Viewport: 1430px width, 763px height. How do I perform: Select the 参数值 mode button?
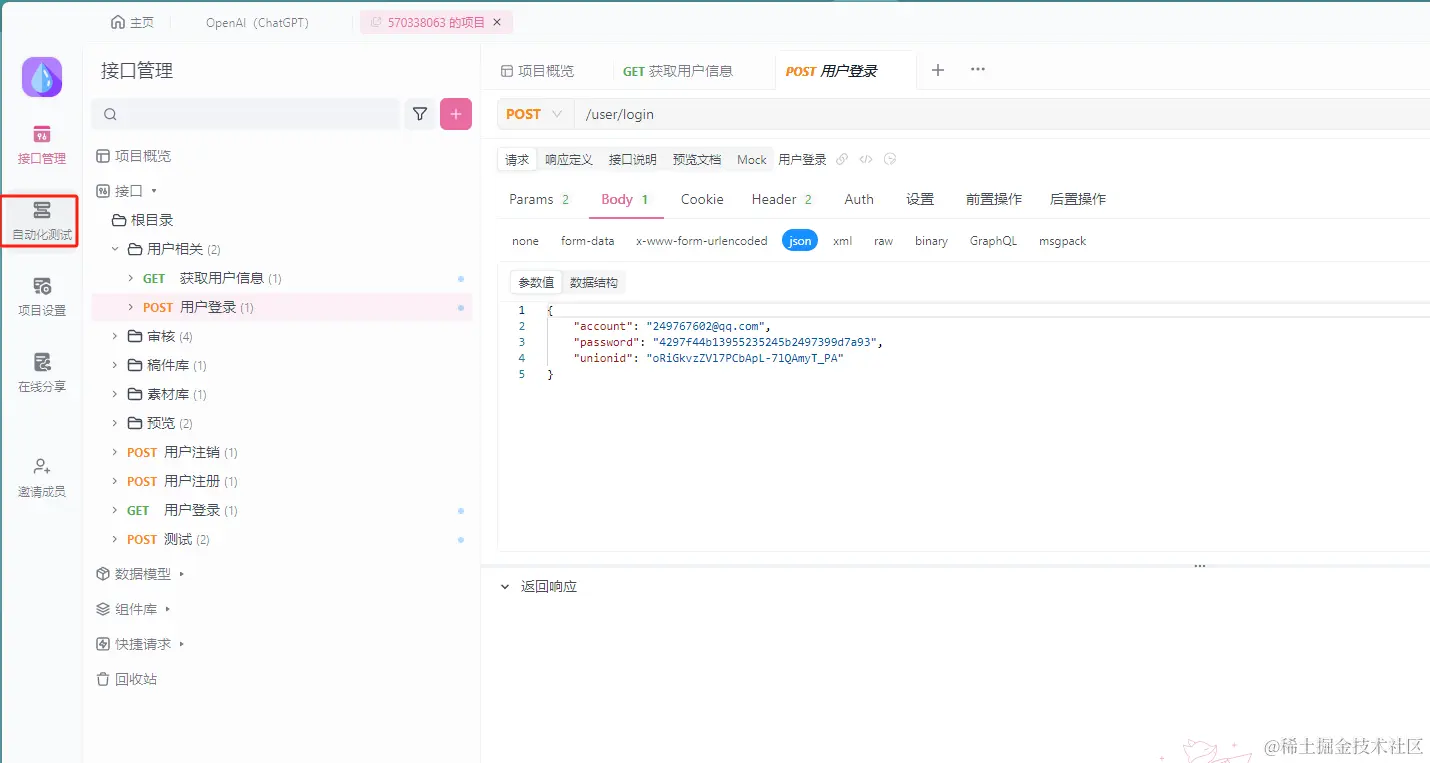(x=536, y=283)
